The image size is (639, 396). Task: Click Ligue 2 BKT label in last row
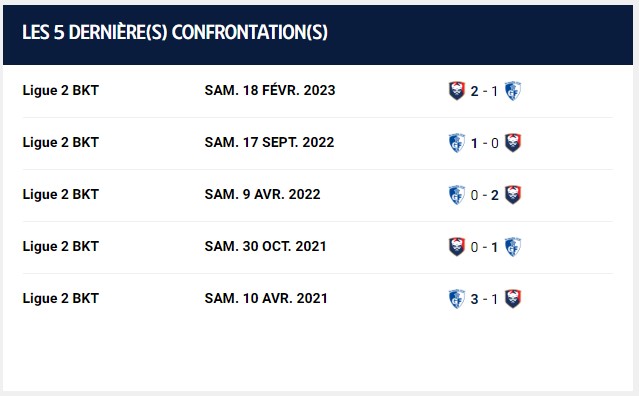(x=61, y=299)
